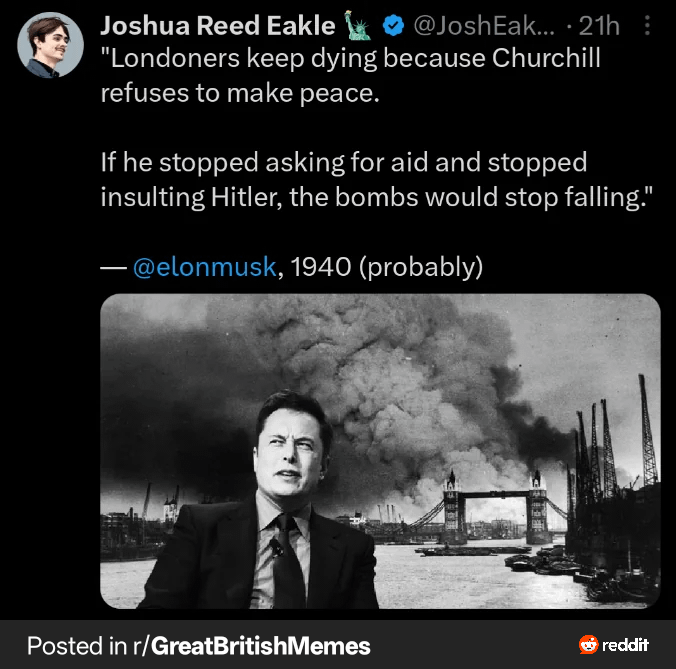Click the Reddit alien logo icon

588,645
